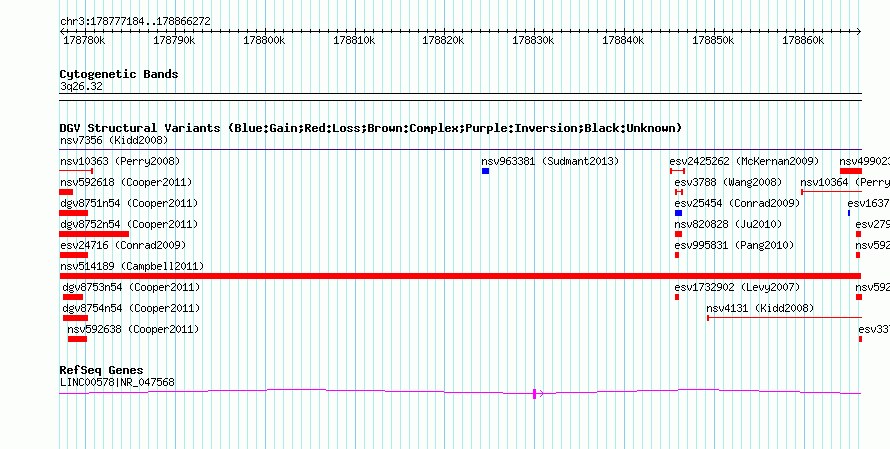This screenshot has width=890, height=449.
Task: Open the nsv4131 (Kidd2008) label
Action: point(760,308)
